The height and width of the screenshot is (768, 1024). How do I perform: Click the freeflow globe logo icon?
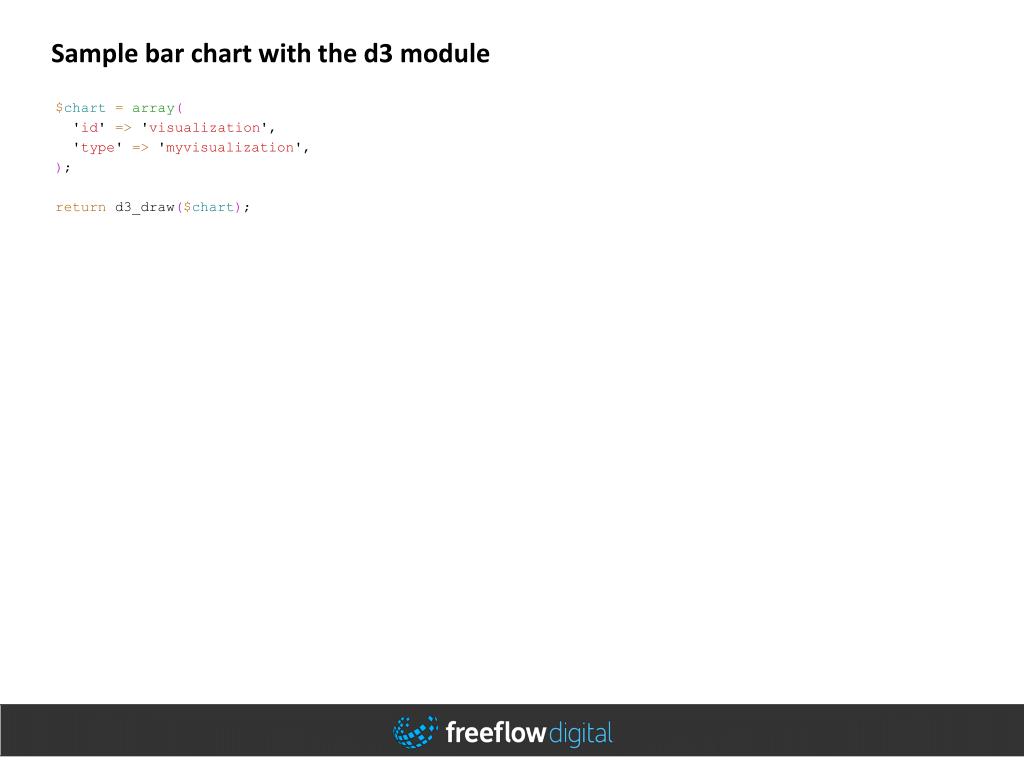point(415,731)
